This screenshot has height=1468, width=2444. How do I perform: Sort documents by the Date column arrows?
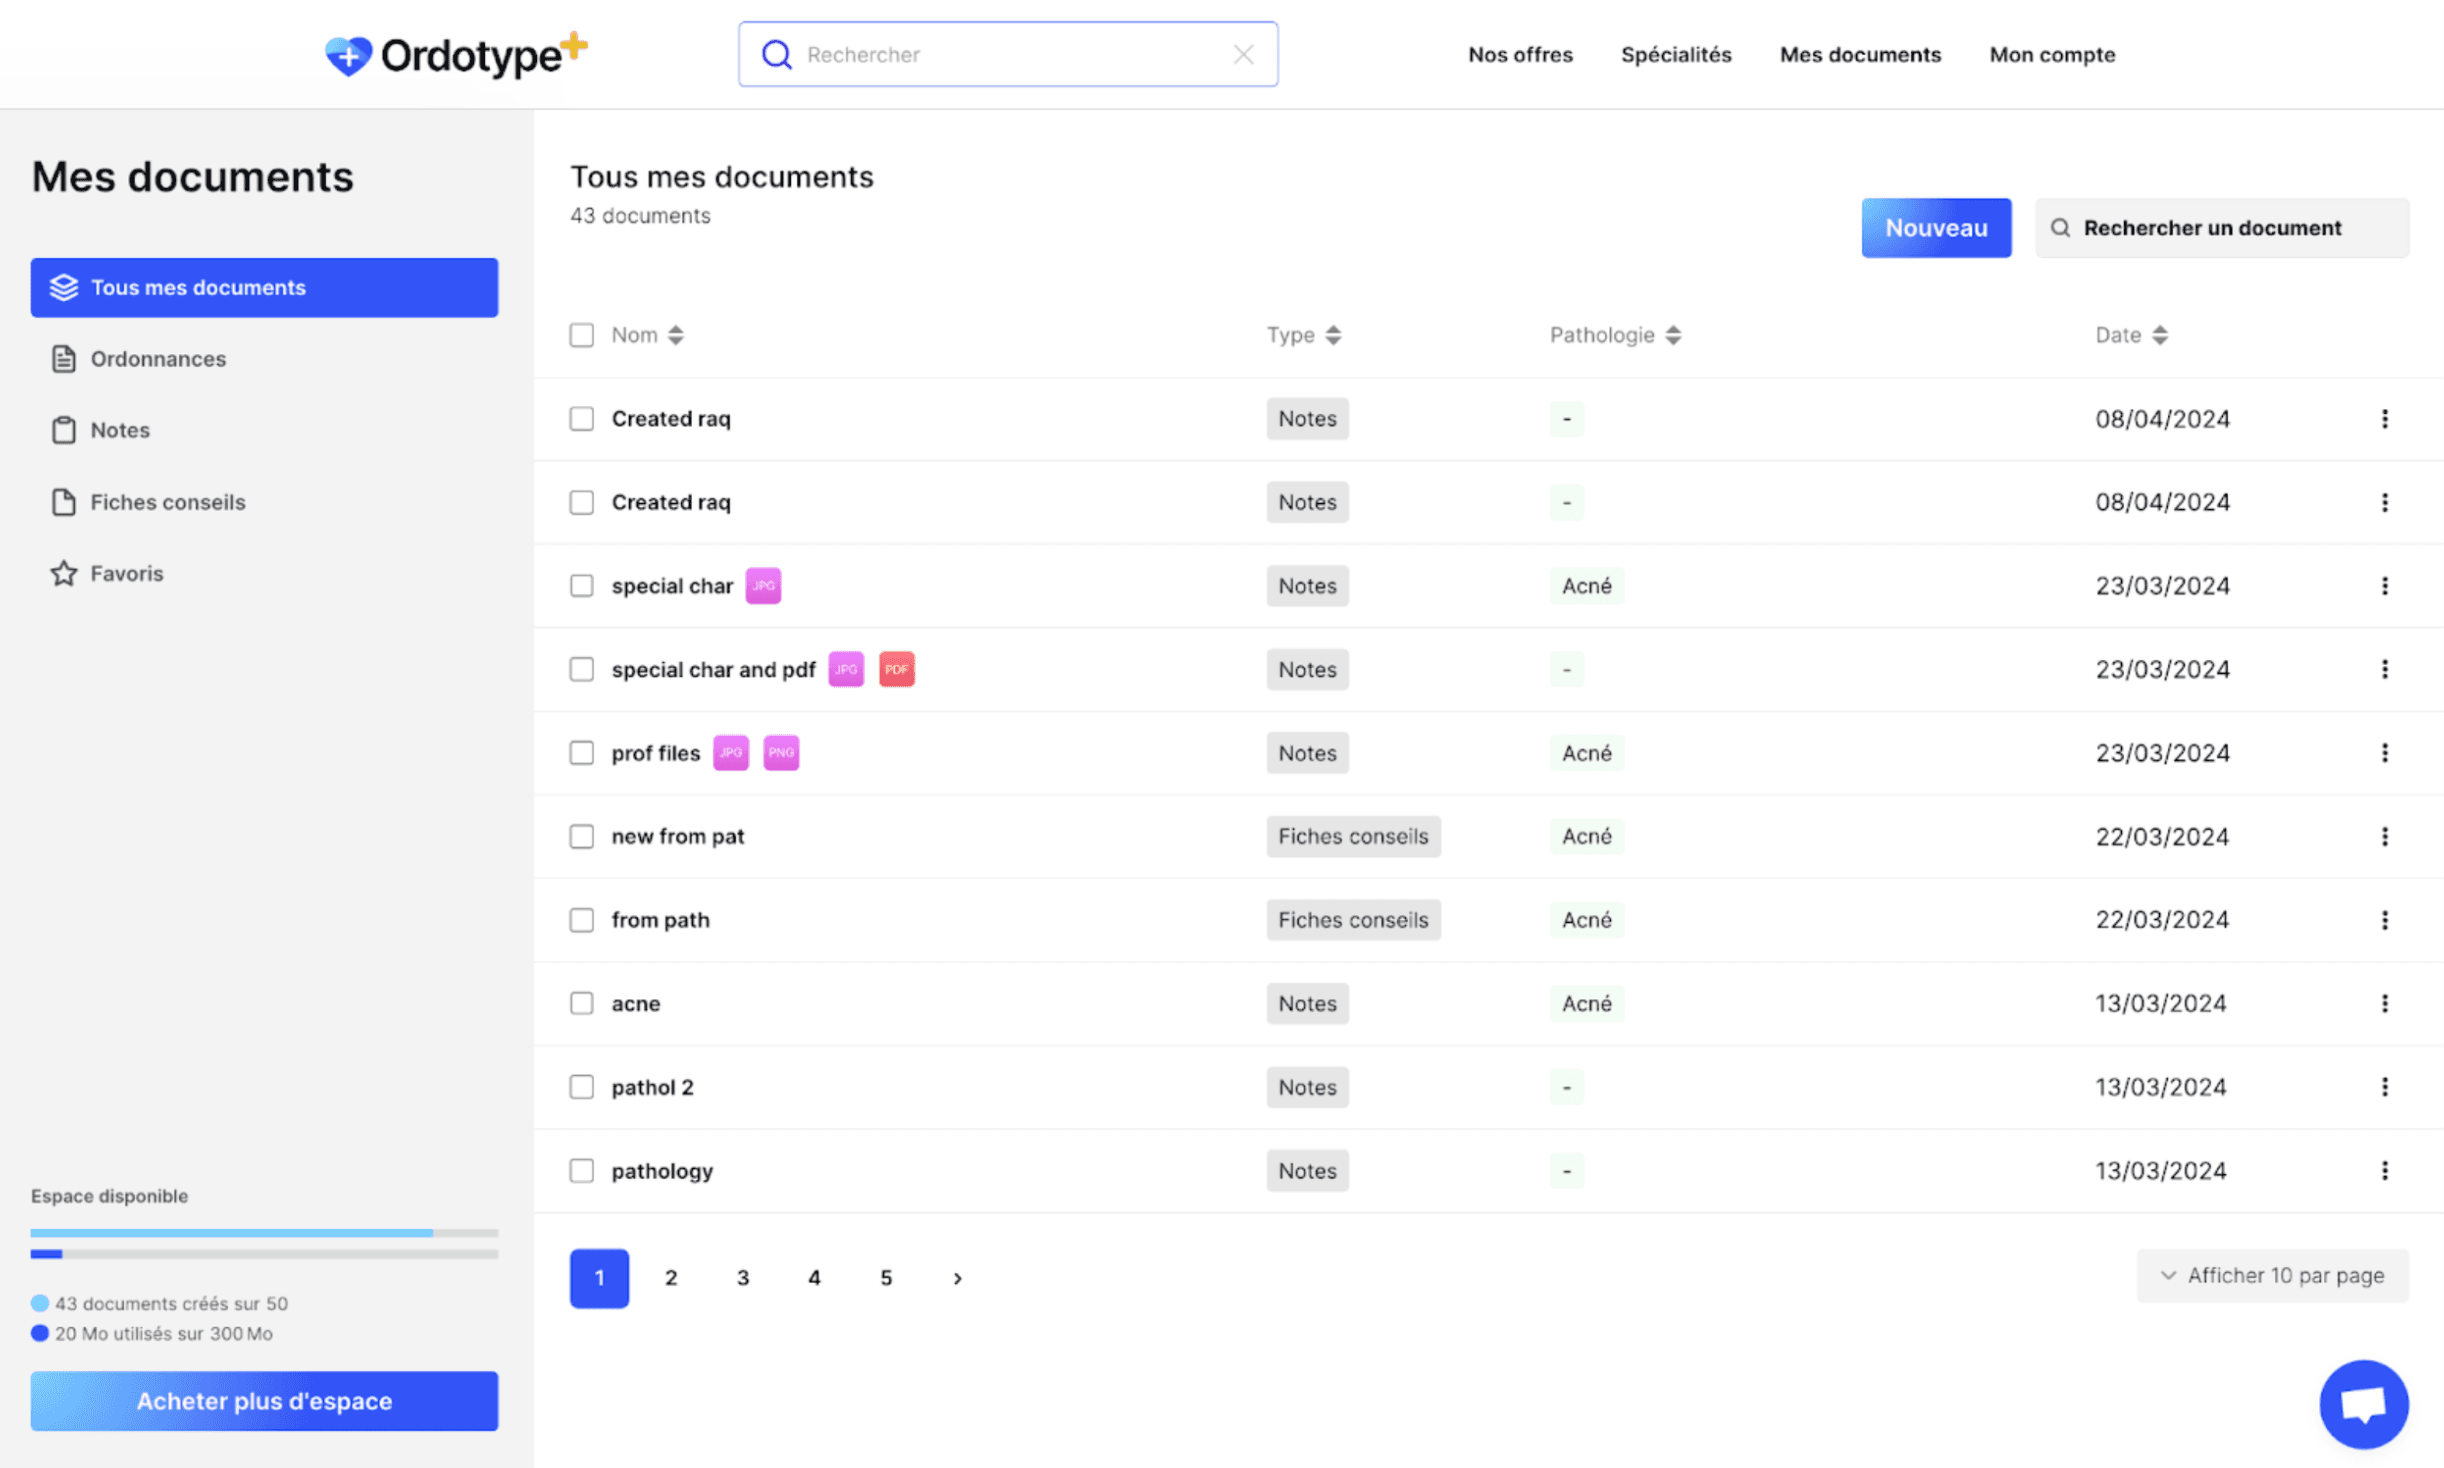point(2160,335)
